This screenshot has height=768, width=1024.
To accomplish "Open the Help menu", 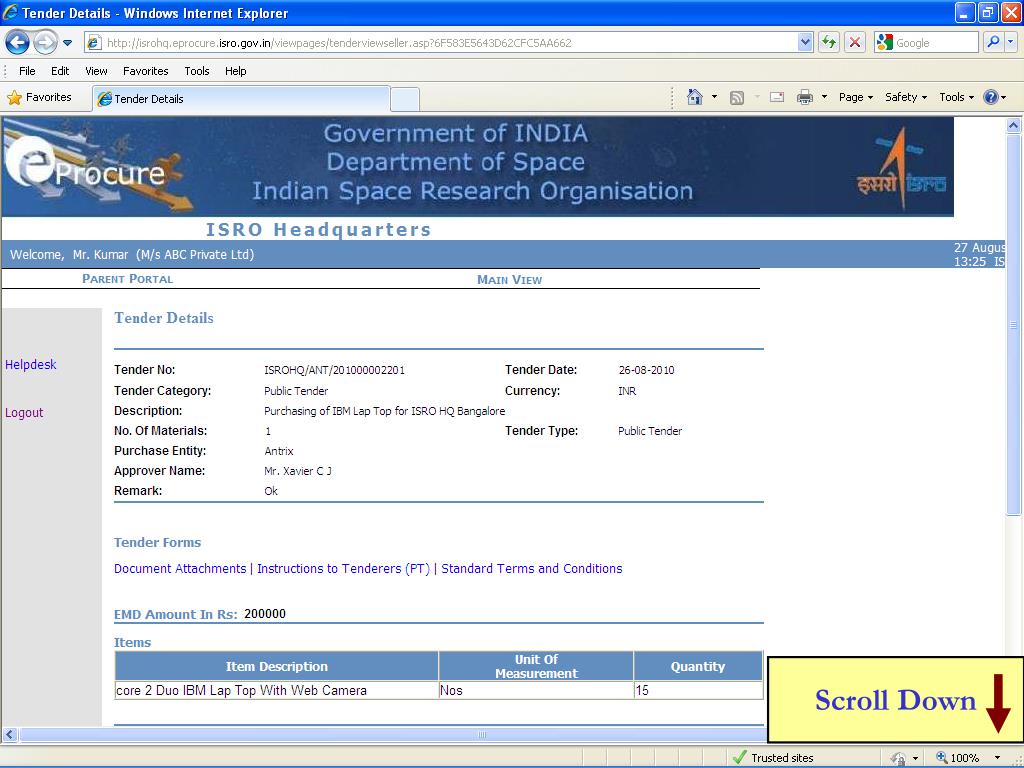I will tap(236, 71).
